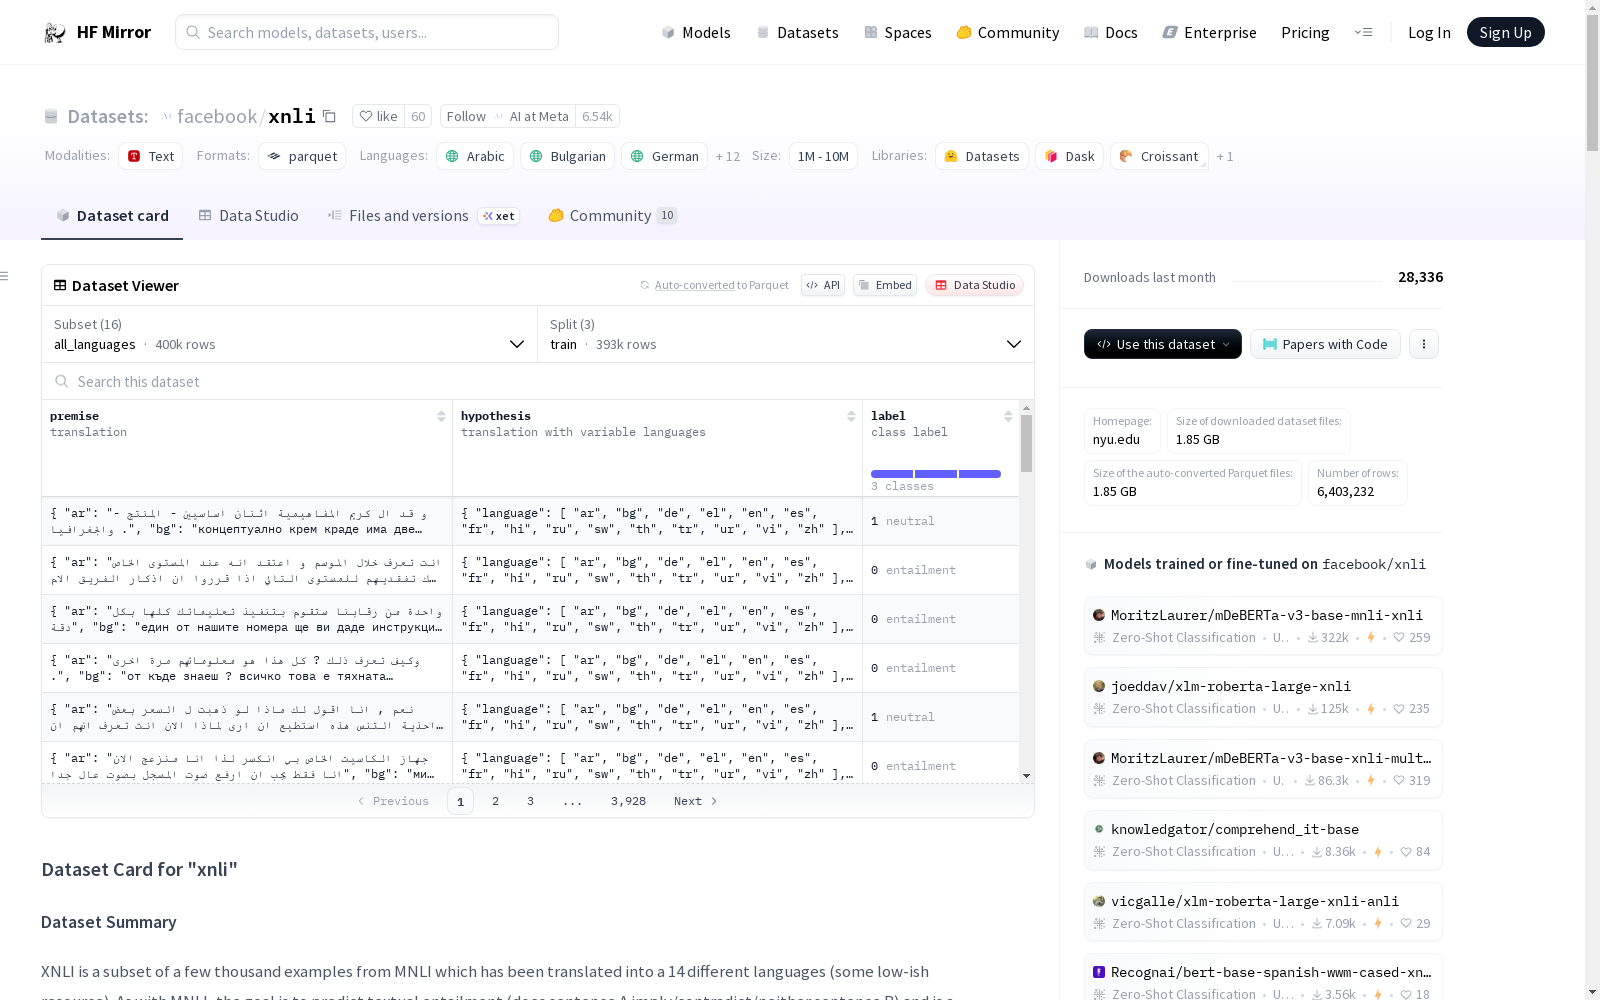Click the HF Mirror logo icon
Screen dimensions: 1600x1000
pos(55,33)
